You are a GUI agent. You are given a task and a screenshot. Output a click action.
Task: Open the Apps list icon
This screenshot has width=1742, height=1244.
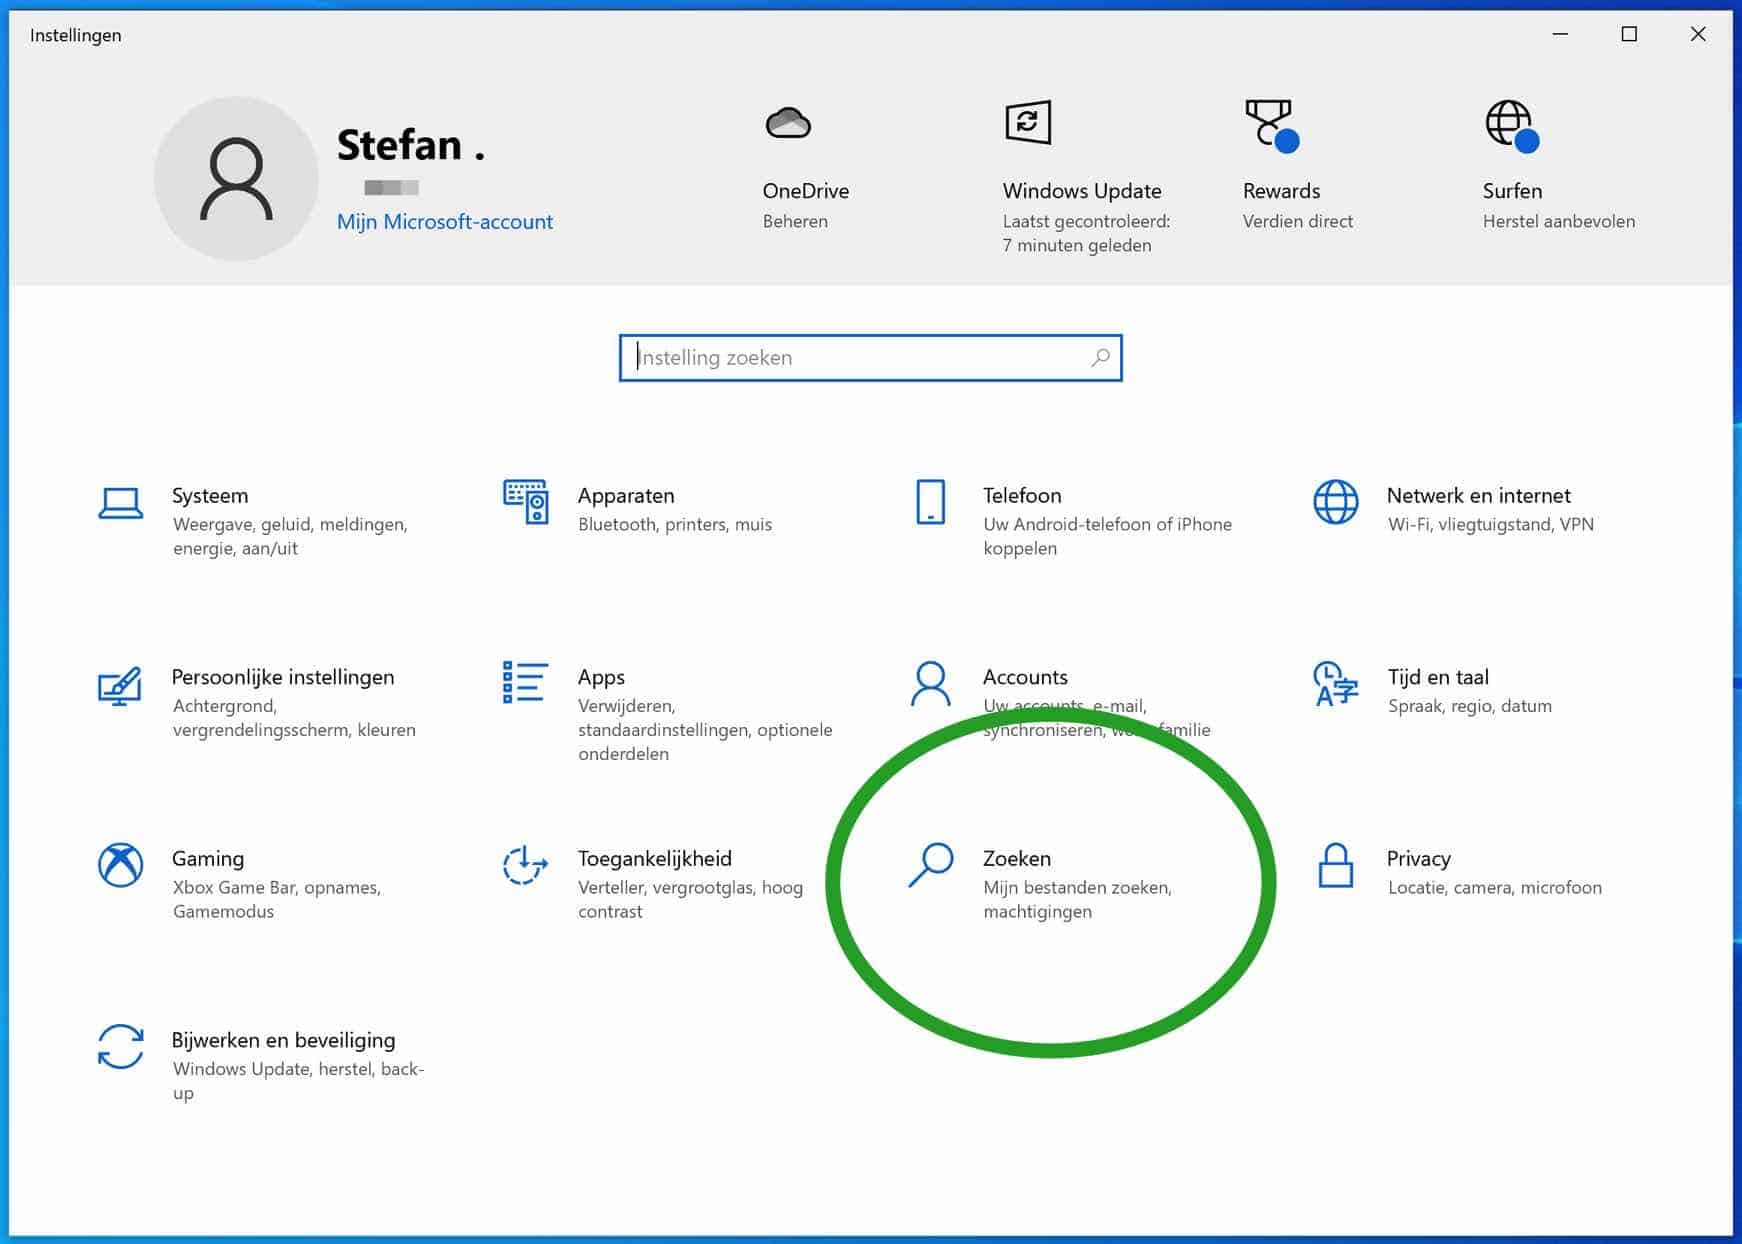pos(525,683)
